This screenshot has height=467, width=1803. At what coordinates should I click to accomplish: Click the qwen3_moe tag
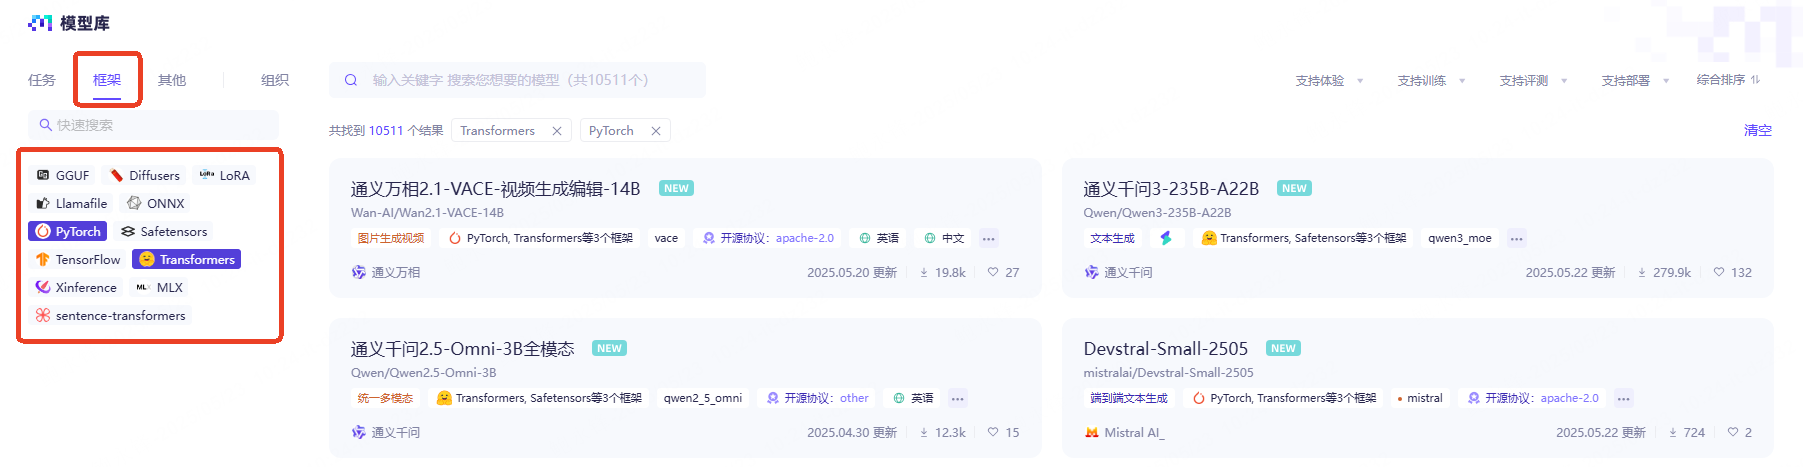[x=1459, y=238]
